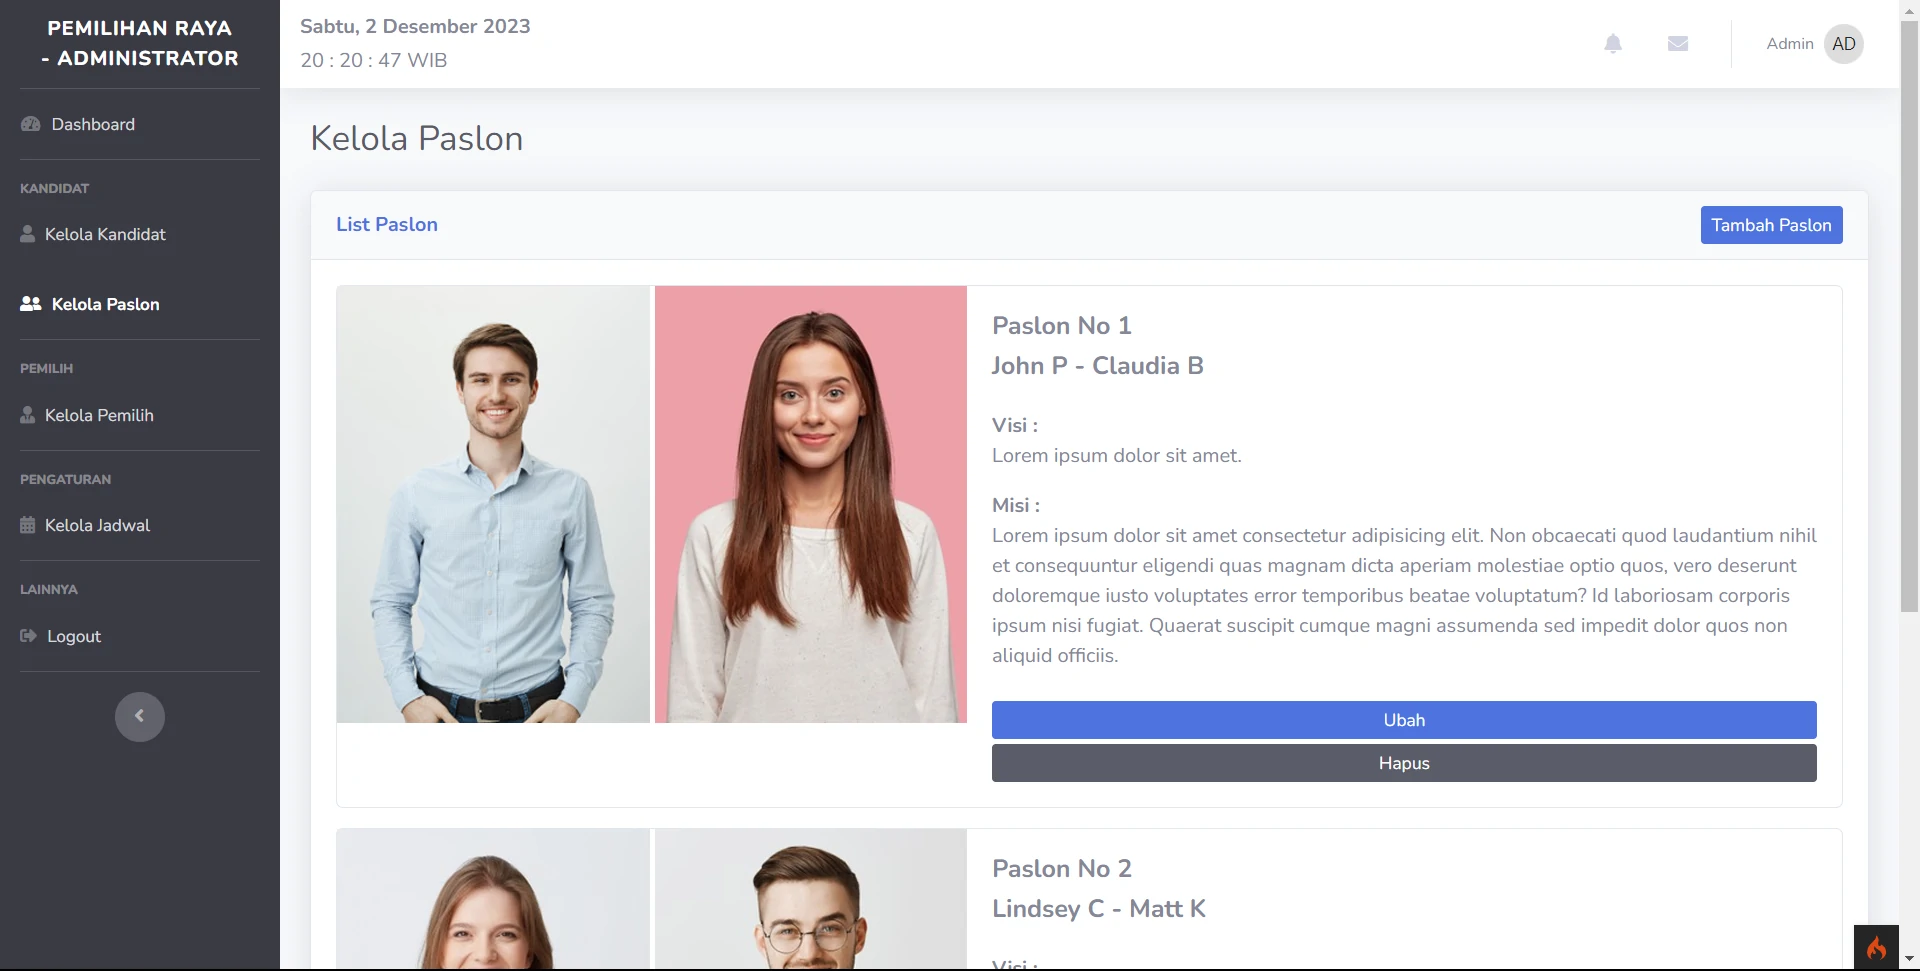The height and width of the screenshot is (971, 1920).
Task: Open the Kelola Jadwal calendar icon
Action: (27, 525)
